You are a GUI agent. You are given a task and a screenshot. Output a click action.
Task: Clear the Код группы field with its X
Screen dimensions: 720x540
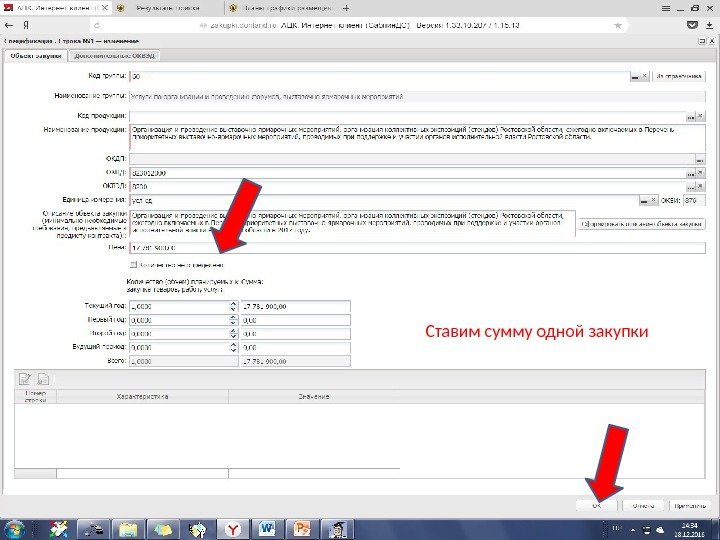tap(645, 76)
